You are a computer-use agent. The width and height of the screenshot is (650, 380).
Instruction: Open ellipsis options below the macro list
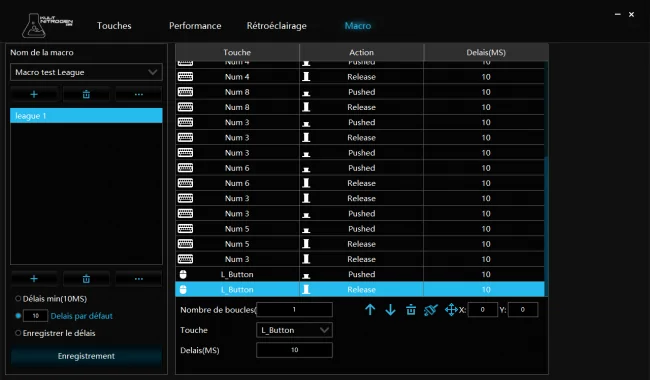[x=139, y=279]
